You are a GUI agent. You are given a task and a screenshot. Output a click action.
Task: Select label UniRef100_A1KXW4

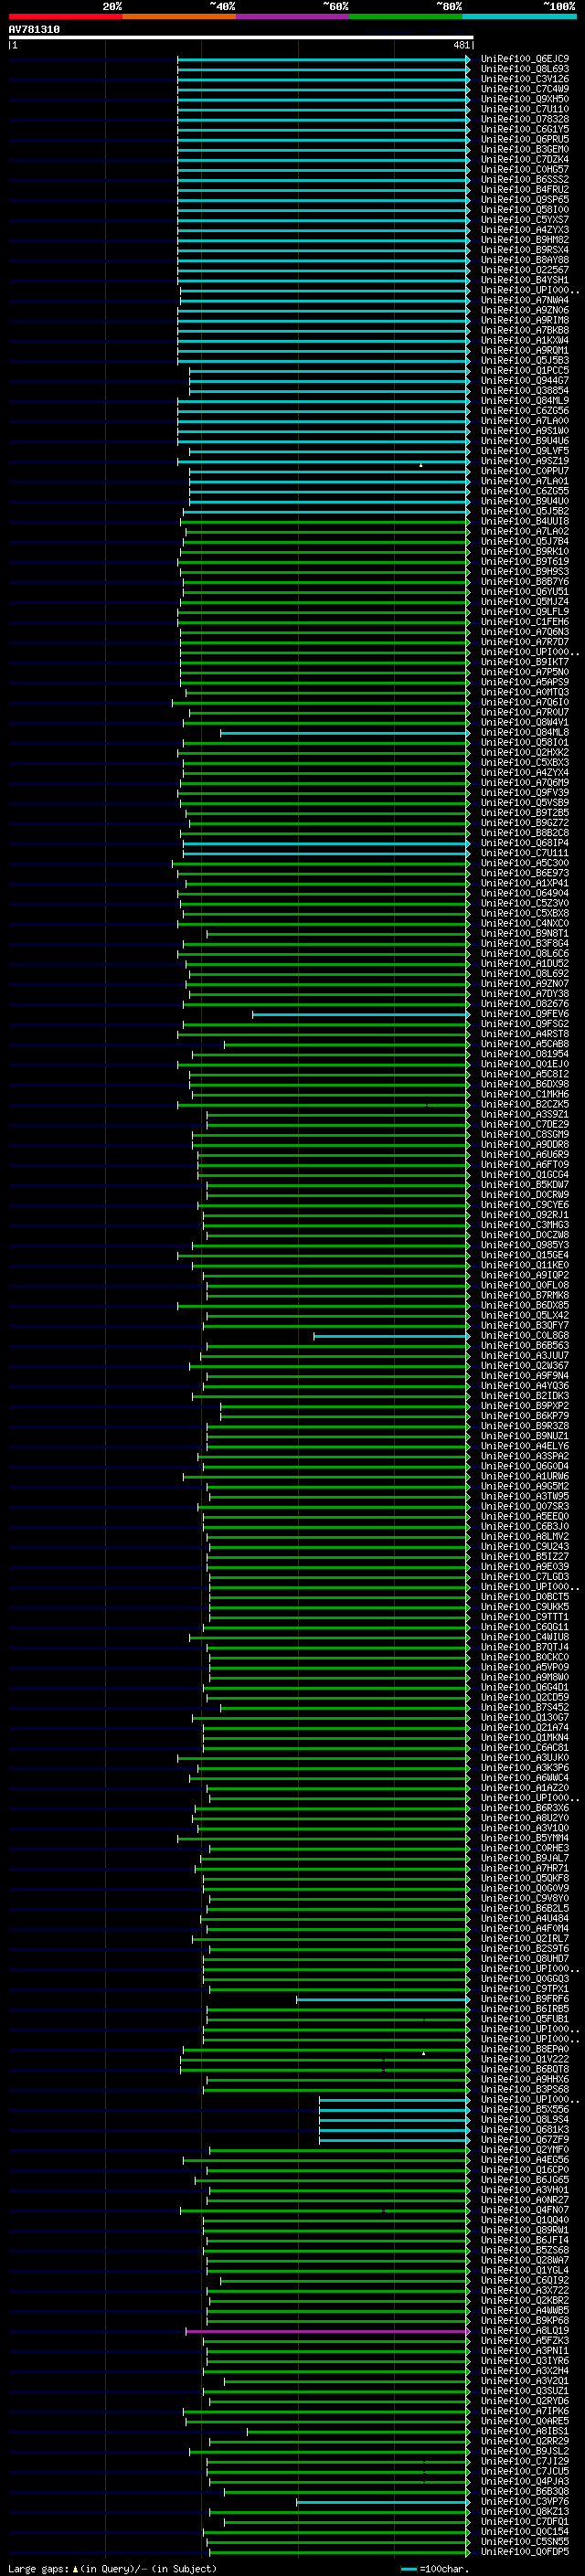click(525, 341)
